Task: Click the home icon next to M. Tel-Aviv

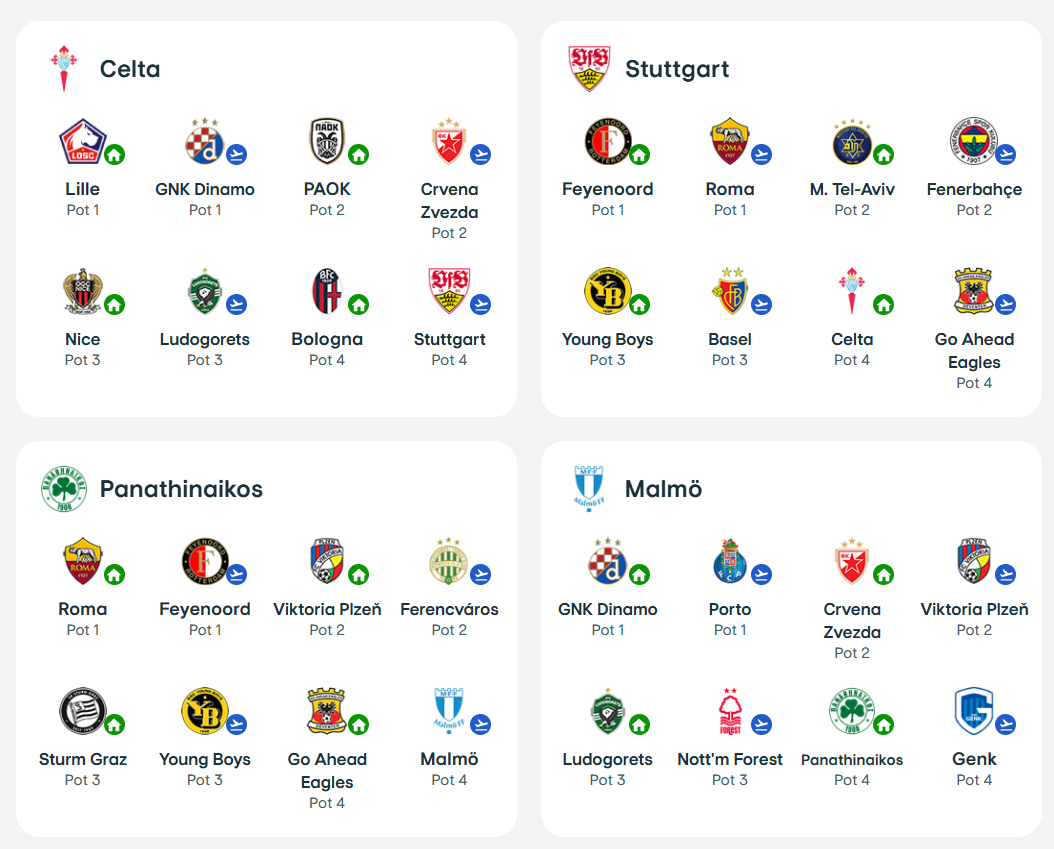Action: [883, 155]
